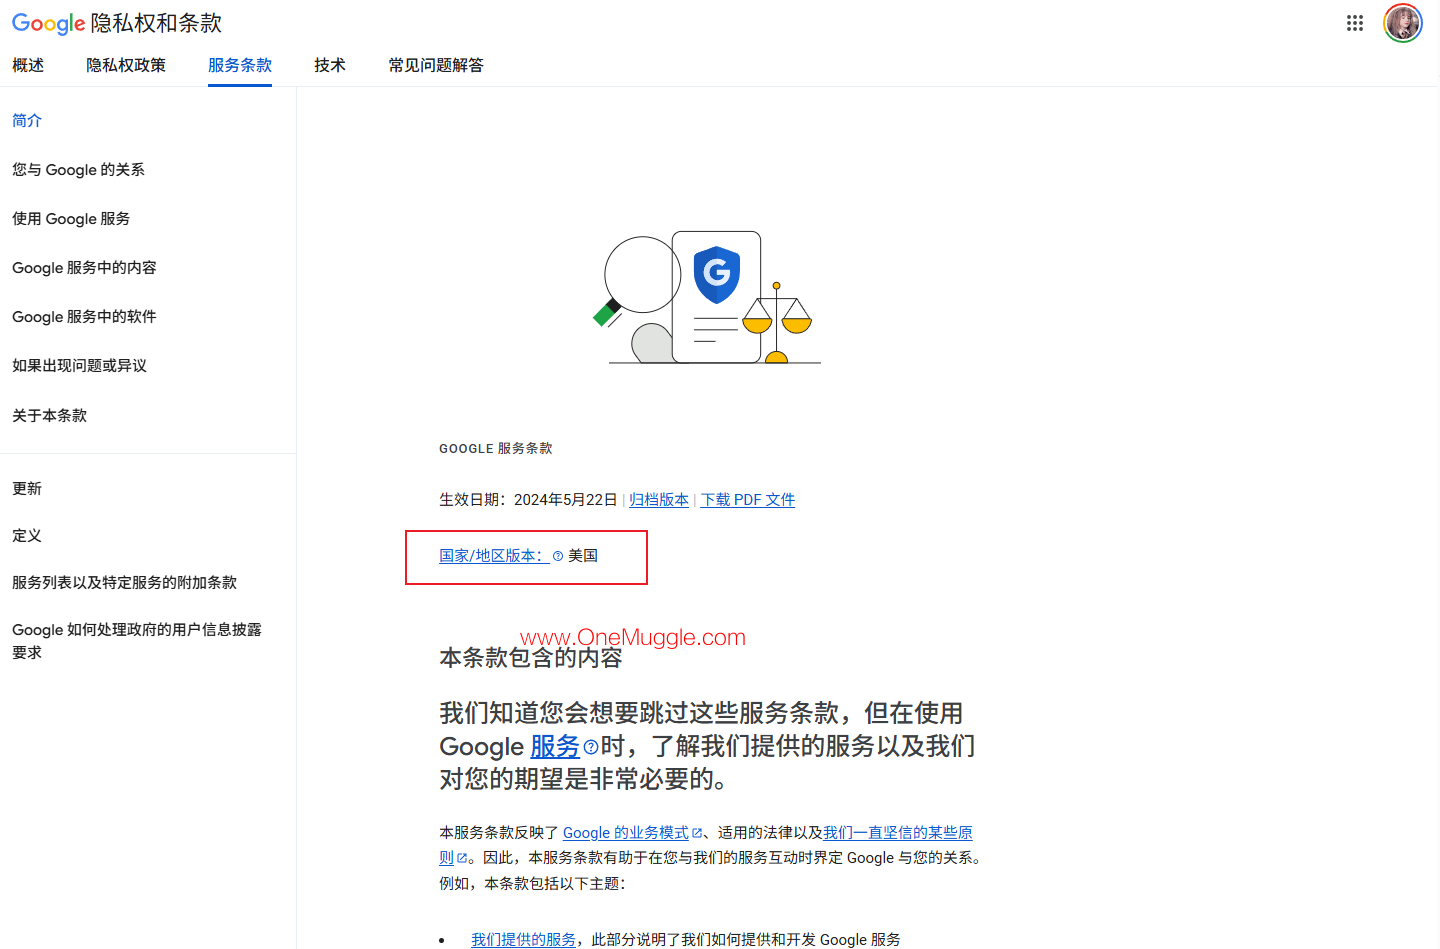Screen dimensions: 1440x949
Task: Click the help icon after the 服务 link
Action: 591,747
